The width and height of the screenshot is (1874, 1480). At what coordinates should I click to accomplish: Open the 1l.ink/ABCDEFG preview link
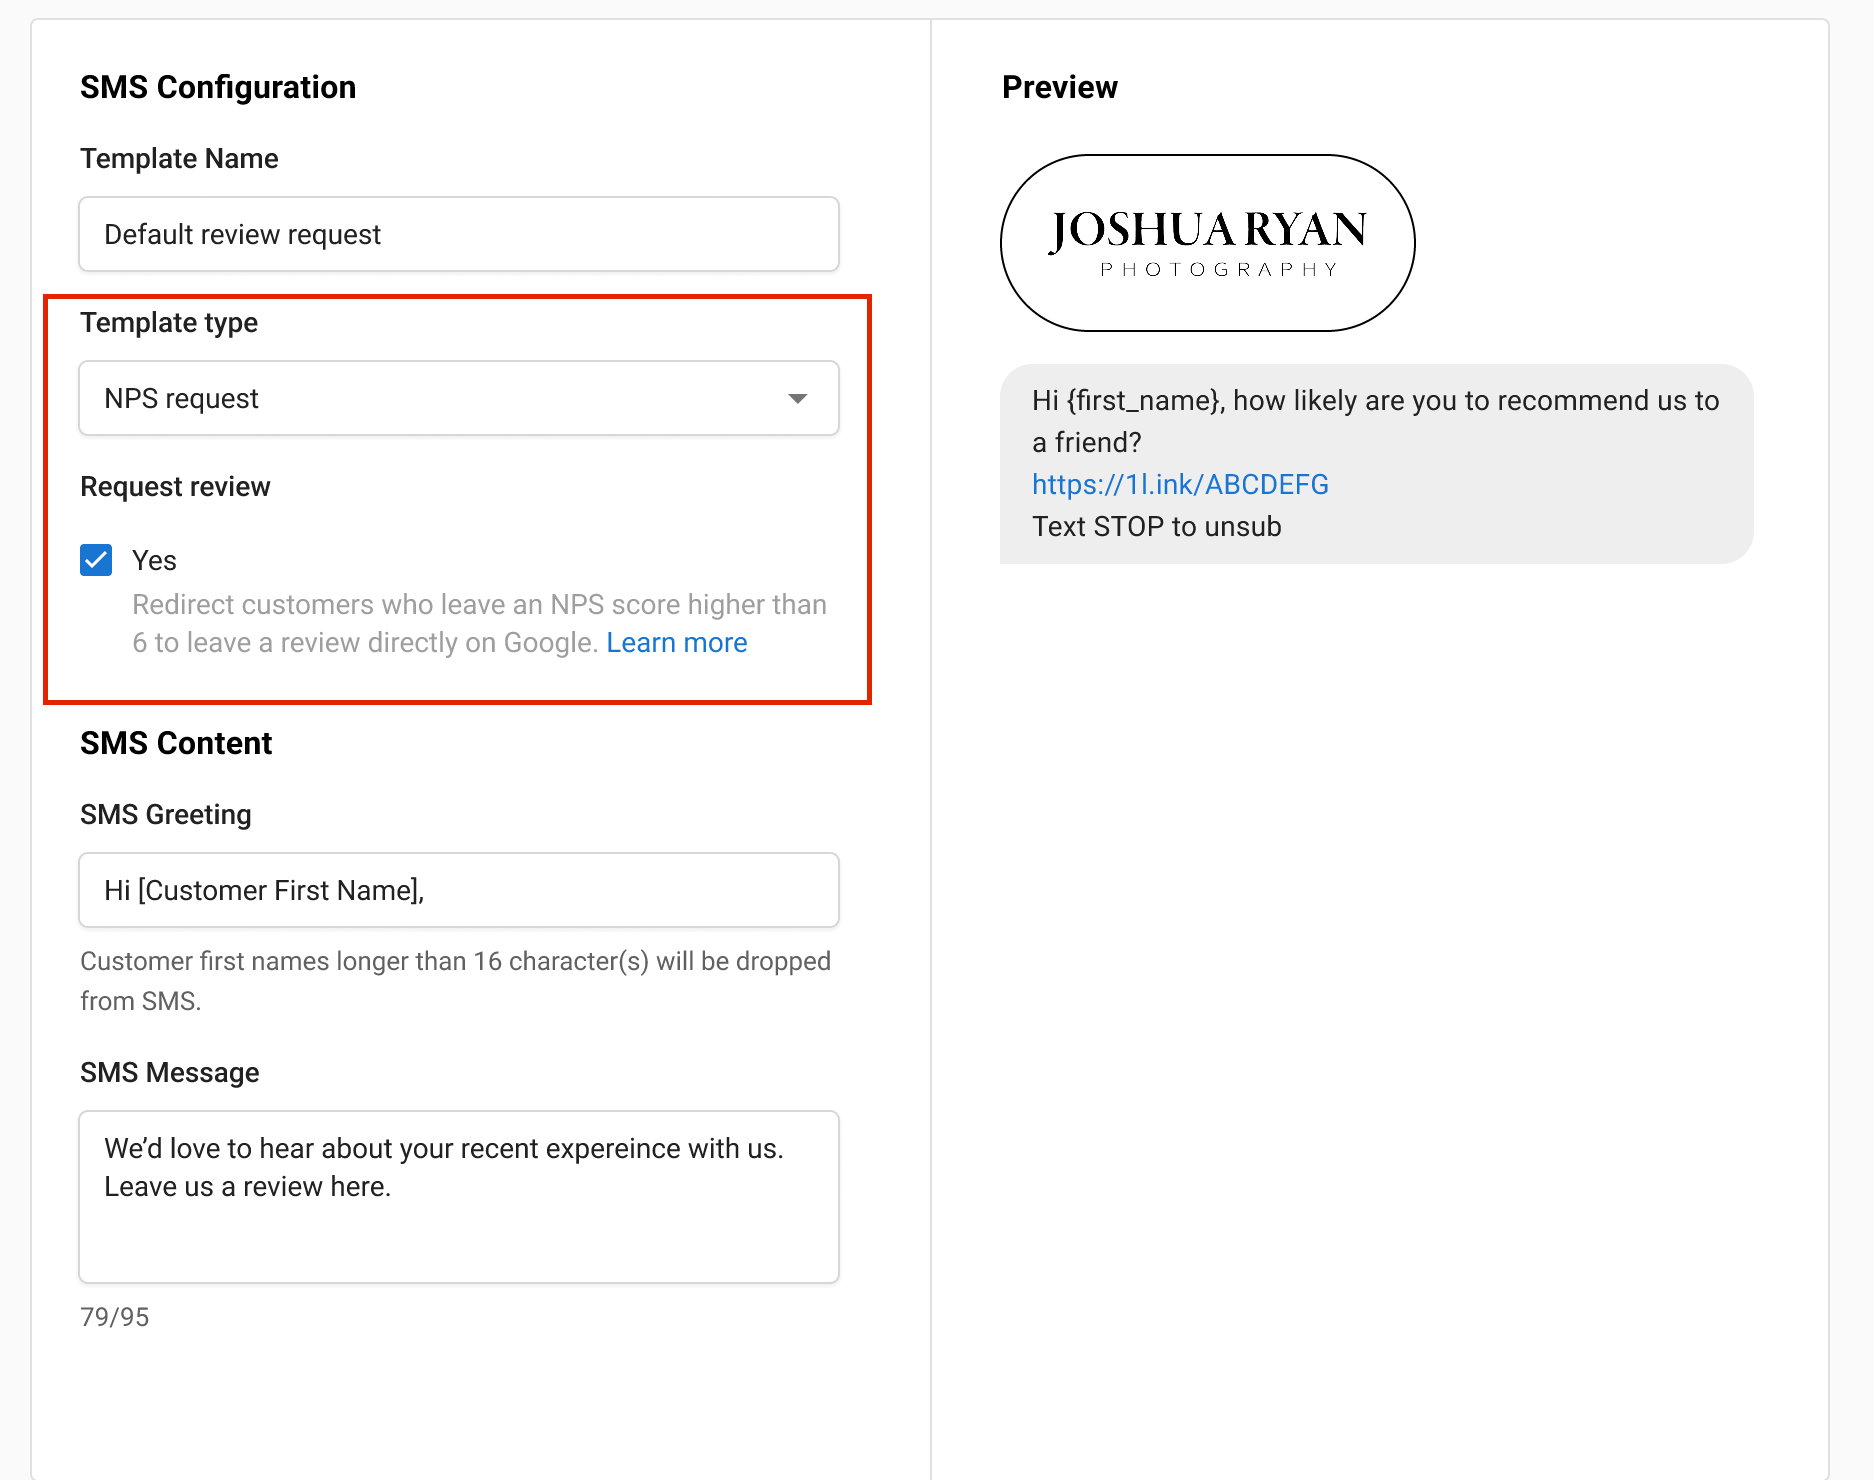pyautogui.click(x=1180, y=484)
